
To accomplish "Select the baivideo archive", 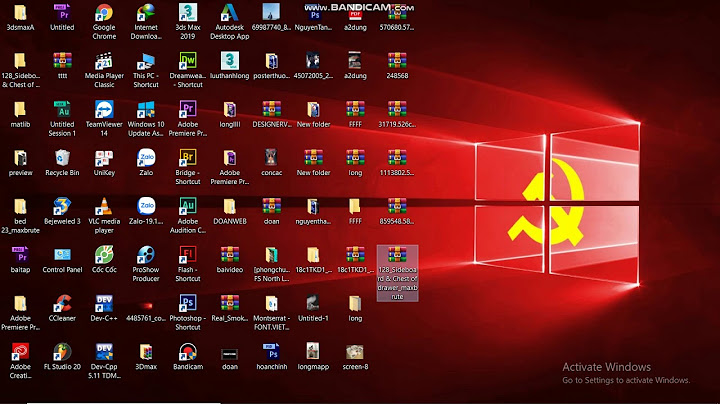I will point(230,255).
